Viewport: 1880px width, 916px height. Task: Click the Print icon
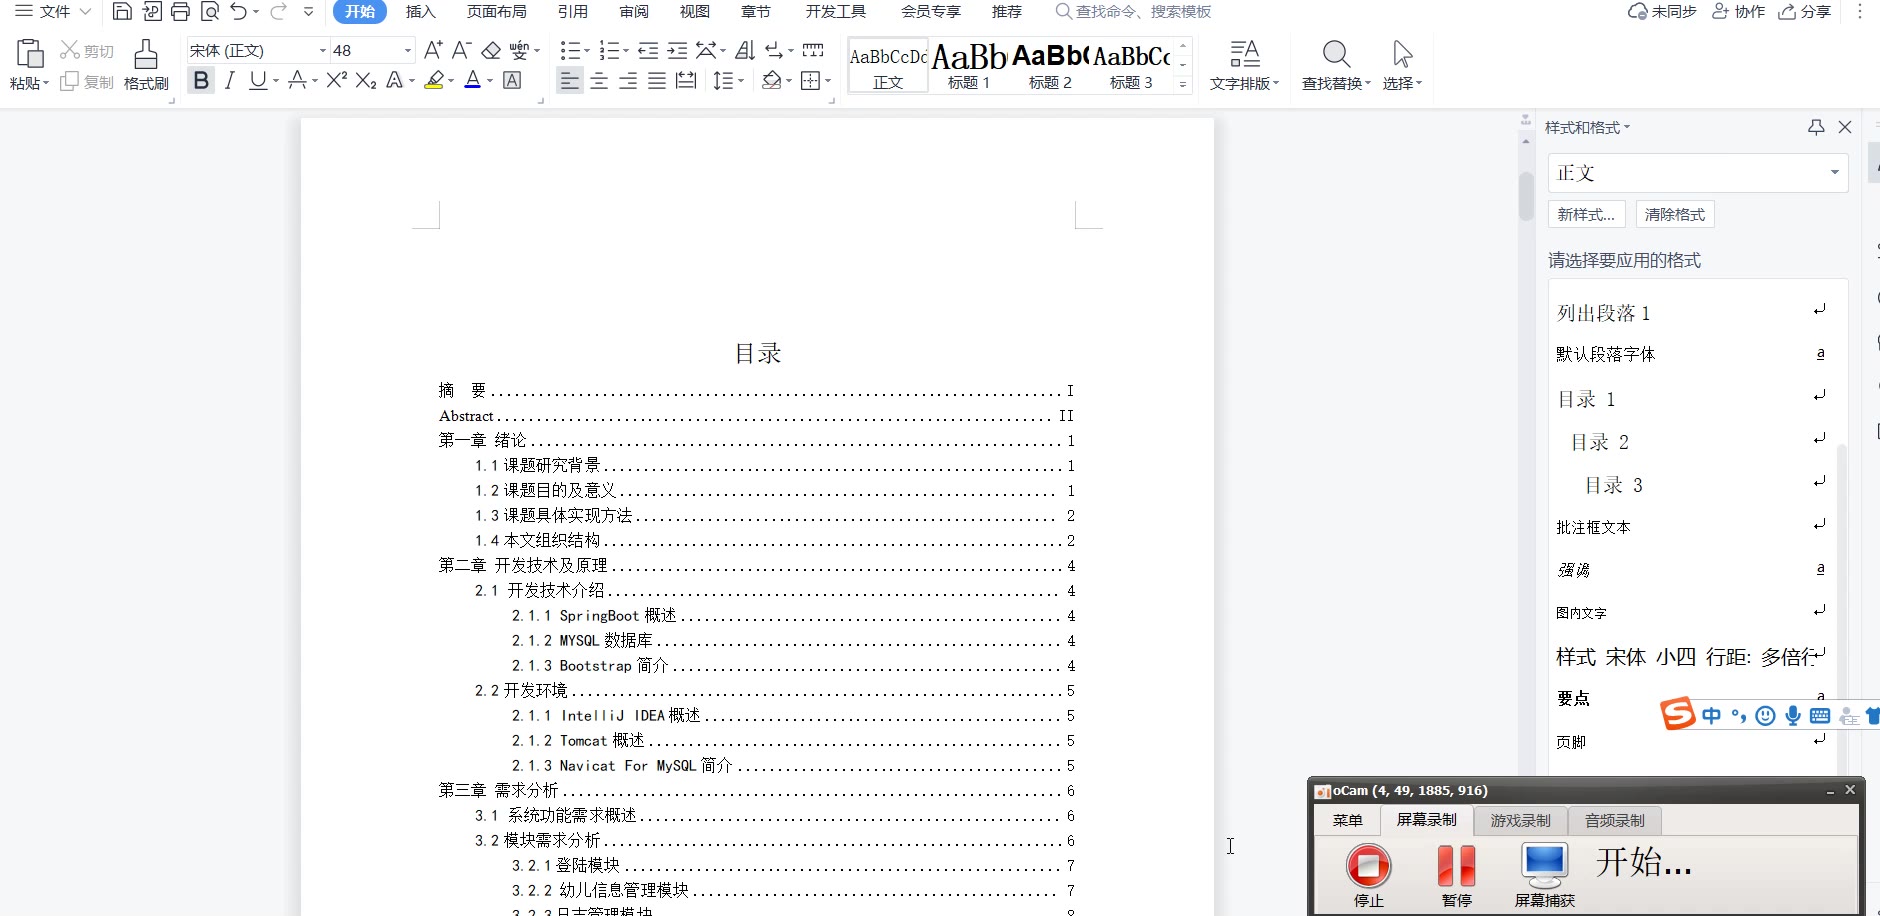pos(180,12)
